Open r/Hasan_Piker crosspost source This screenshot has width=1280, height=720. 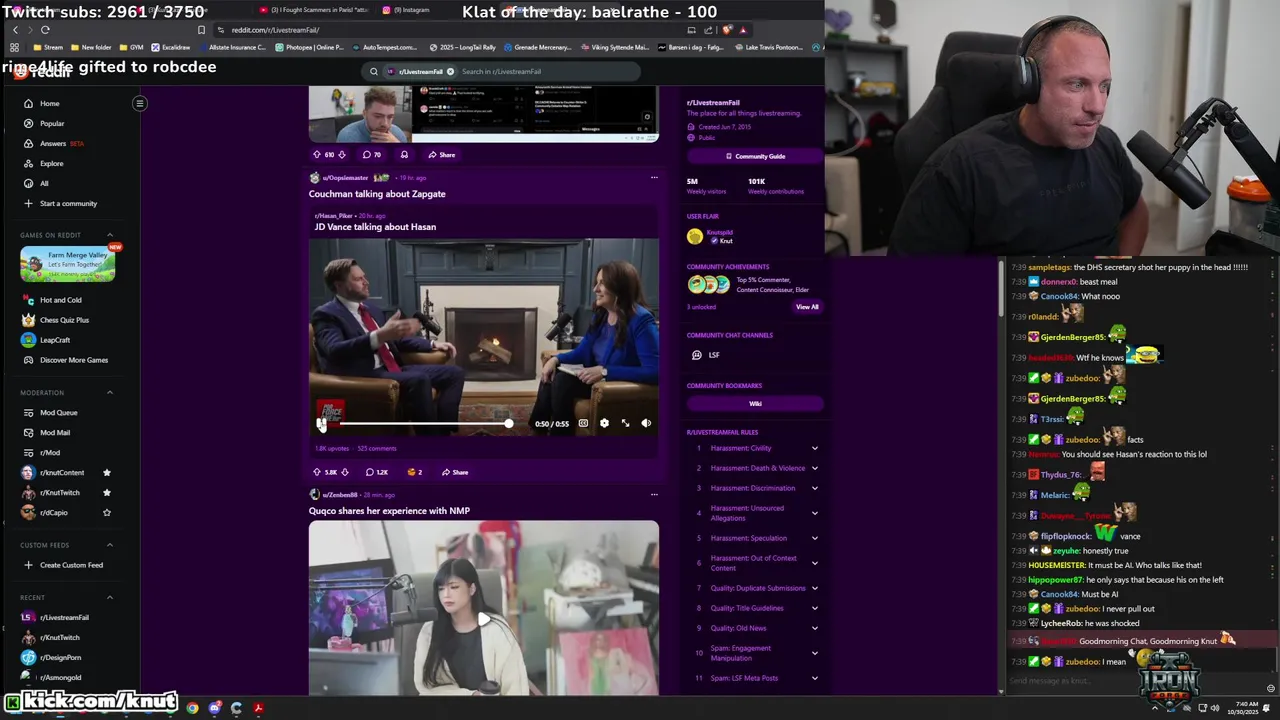click(334, 216)
